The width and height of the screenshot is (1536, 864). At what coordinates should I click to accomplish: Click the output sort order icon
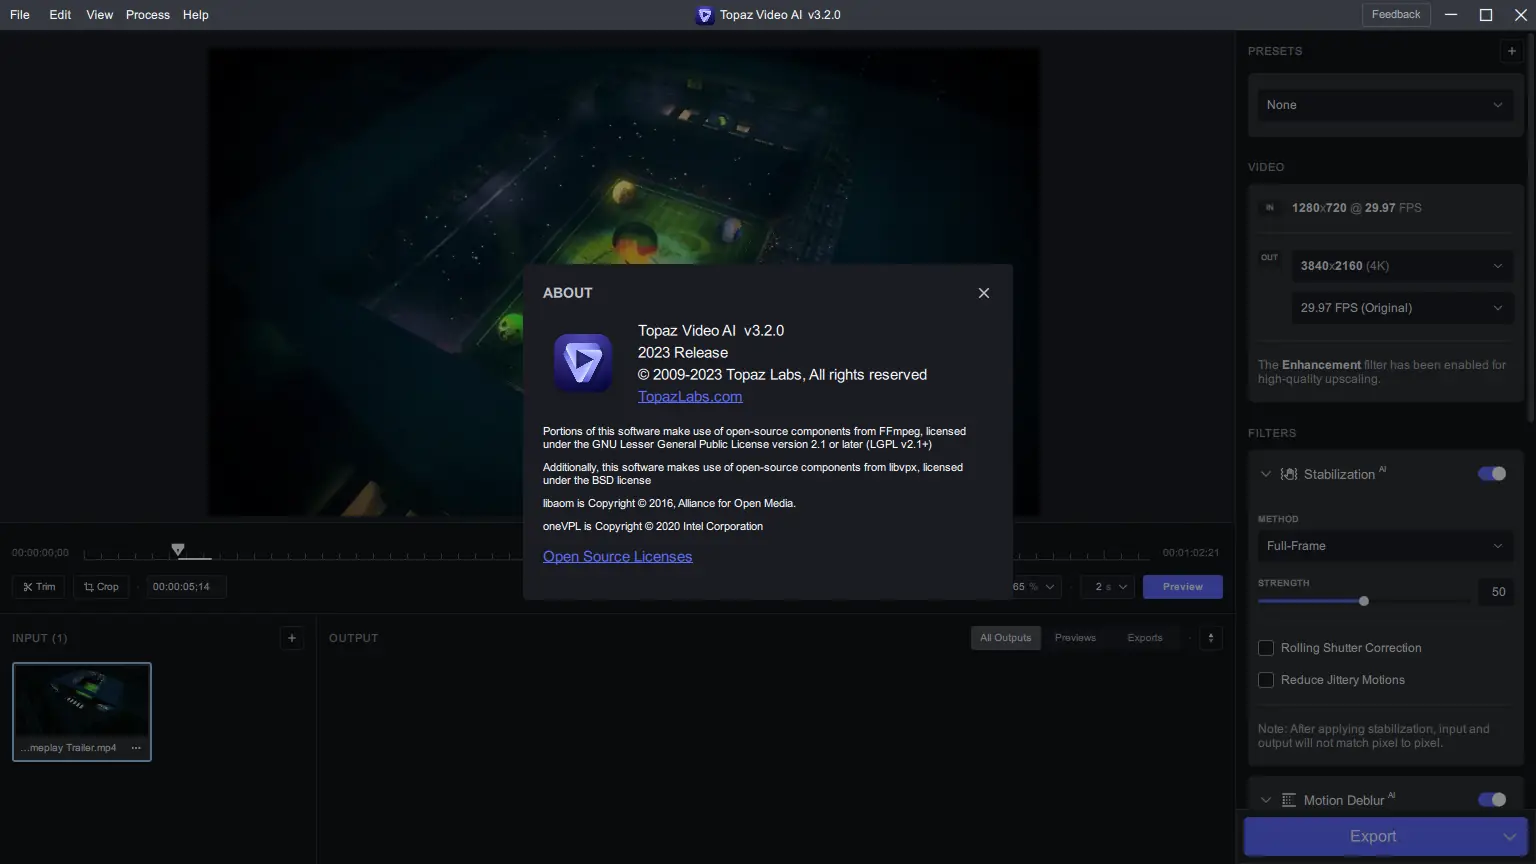1211,638
